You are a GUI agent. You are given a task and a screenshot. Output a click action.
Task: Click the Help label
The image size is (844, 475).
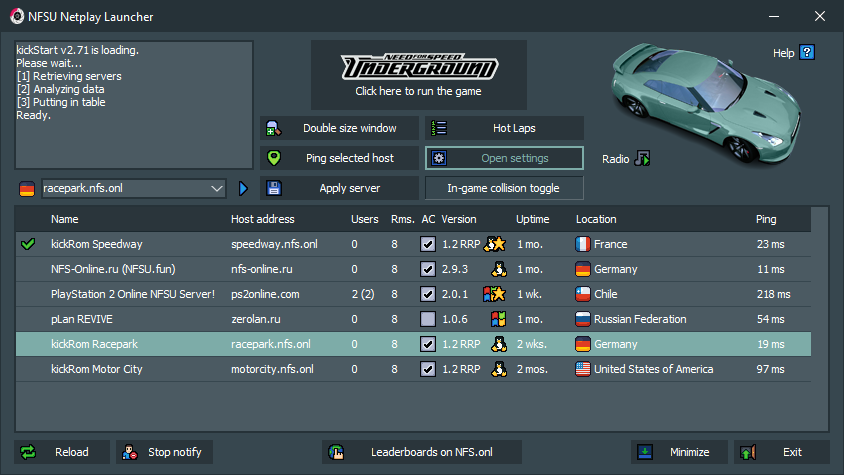(x=784, y=53)
